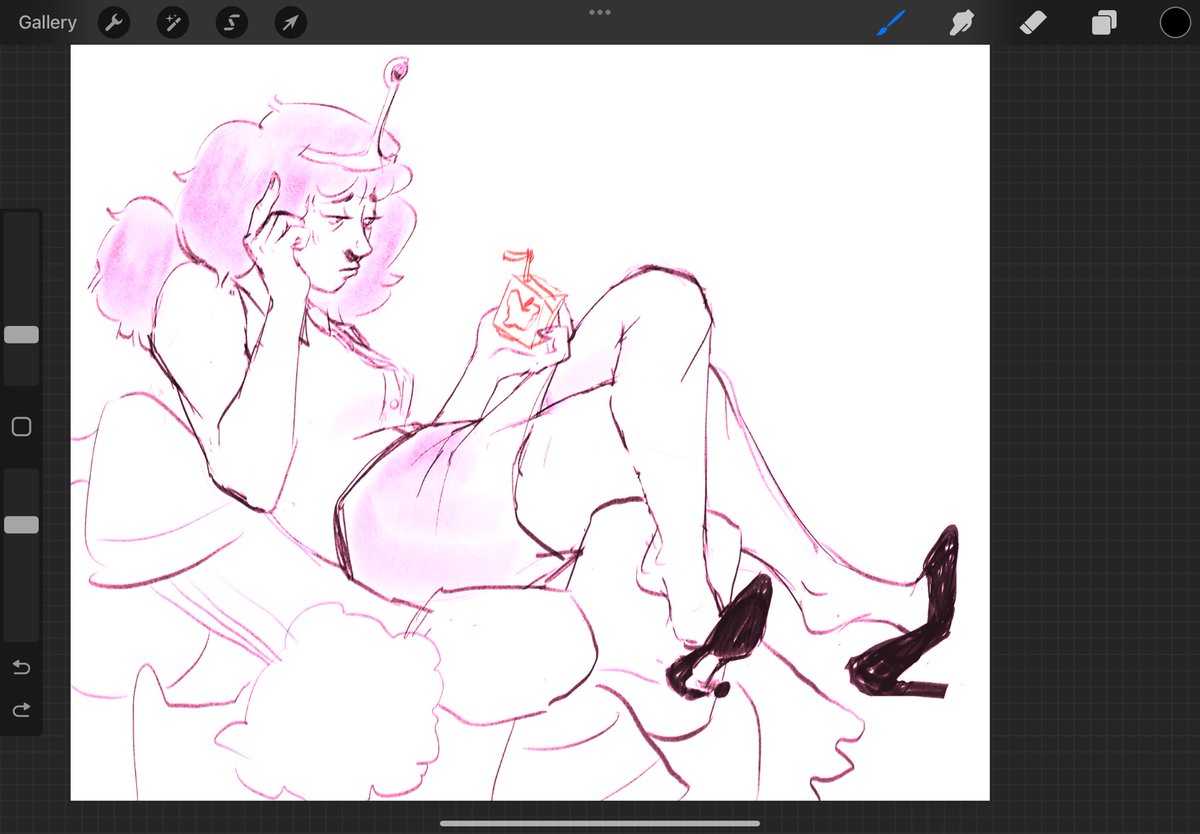Image resolution: width=1200 pixels, height=834 pixels.
Task: Click the brush size slider handle
Action: (21, 335)
